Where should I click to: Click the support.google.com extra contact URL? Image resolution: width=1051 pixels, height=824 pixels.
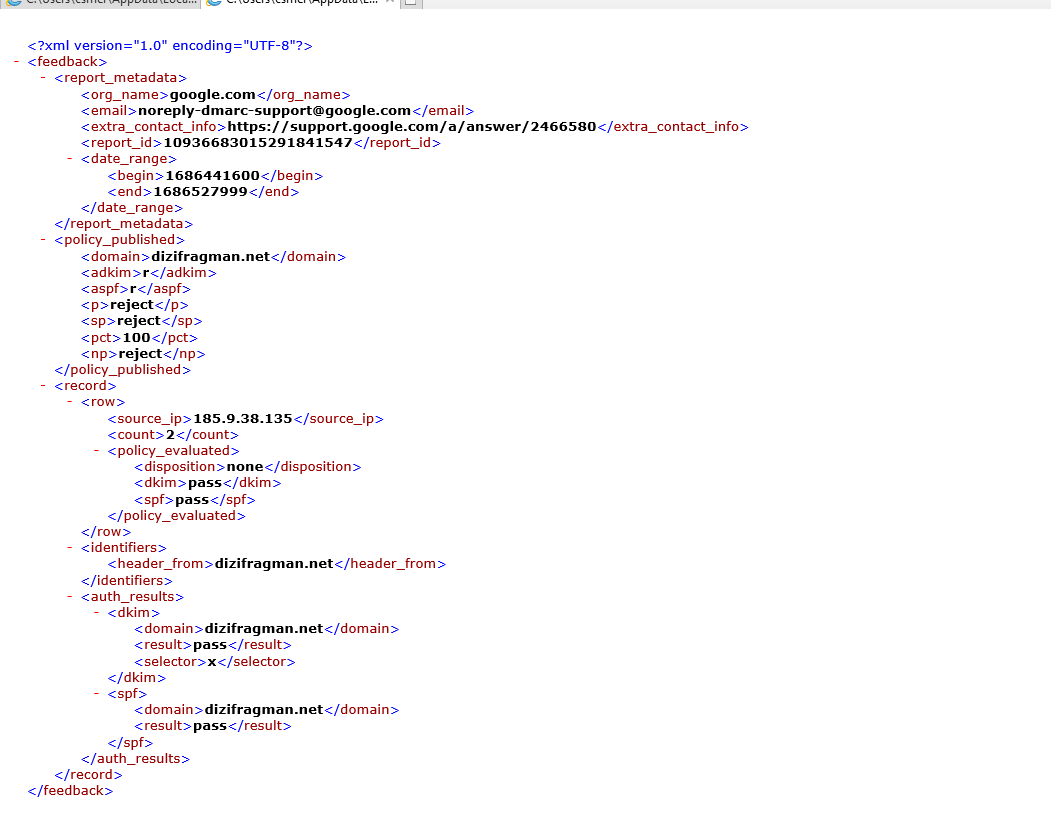click(x=412, y=127)
